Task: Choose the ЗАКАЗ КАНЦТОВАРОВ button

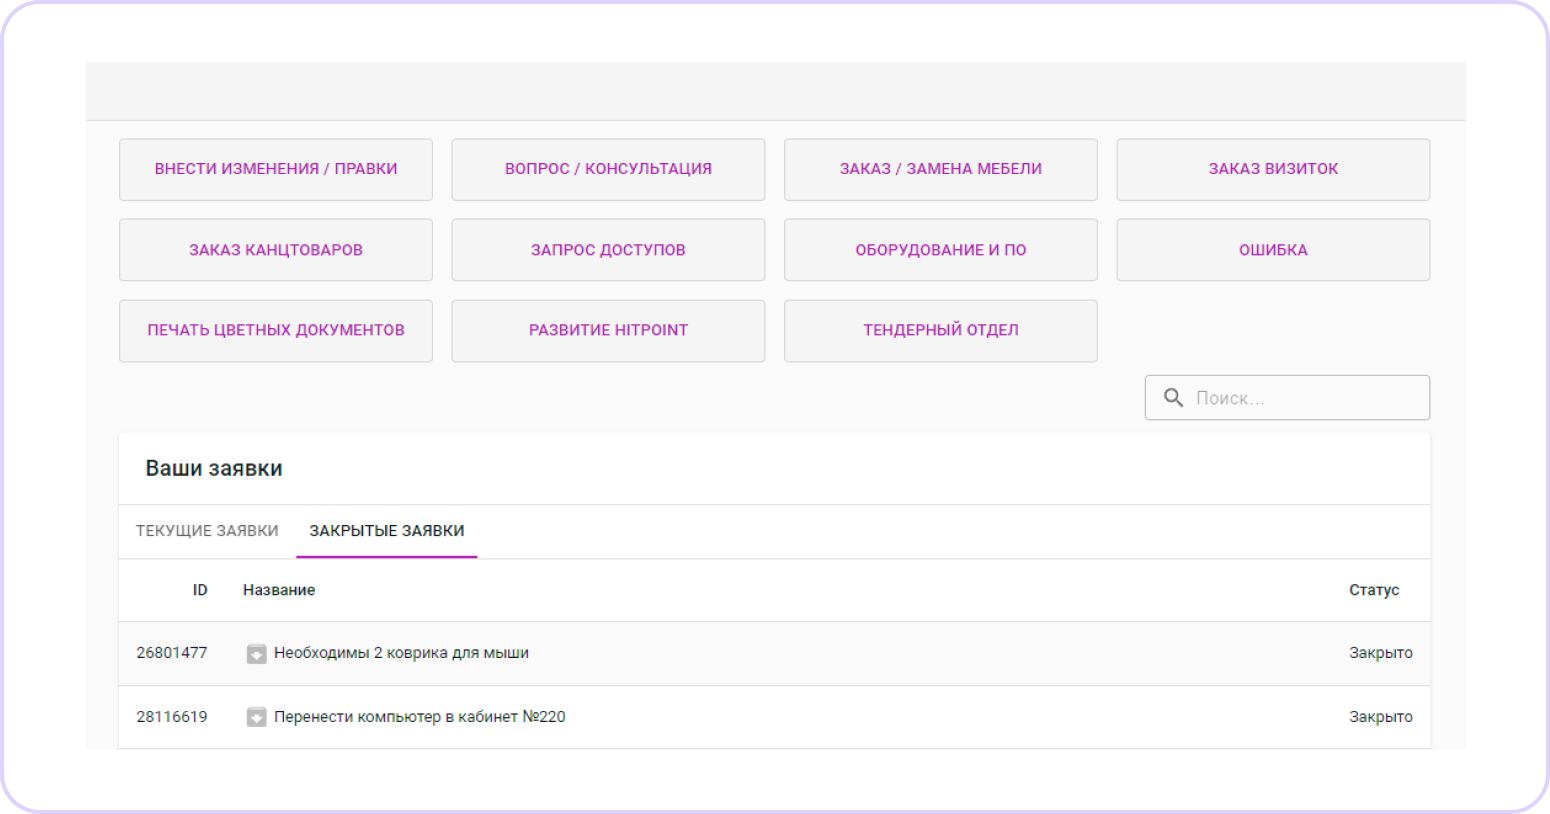Action: click(x=276, y=250)
